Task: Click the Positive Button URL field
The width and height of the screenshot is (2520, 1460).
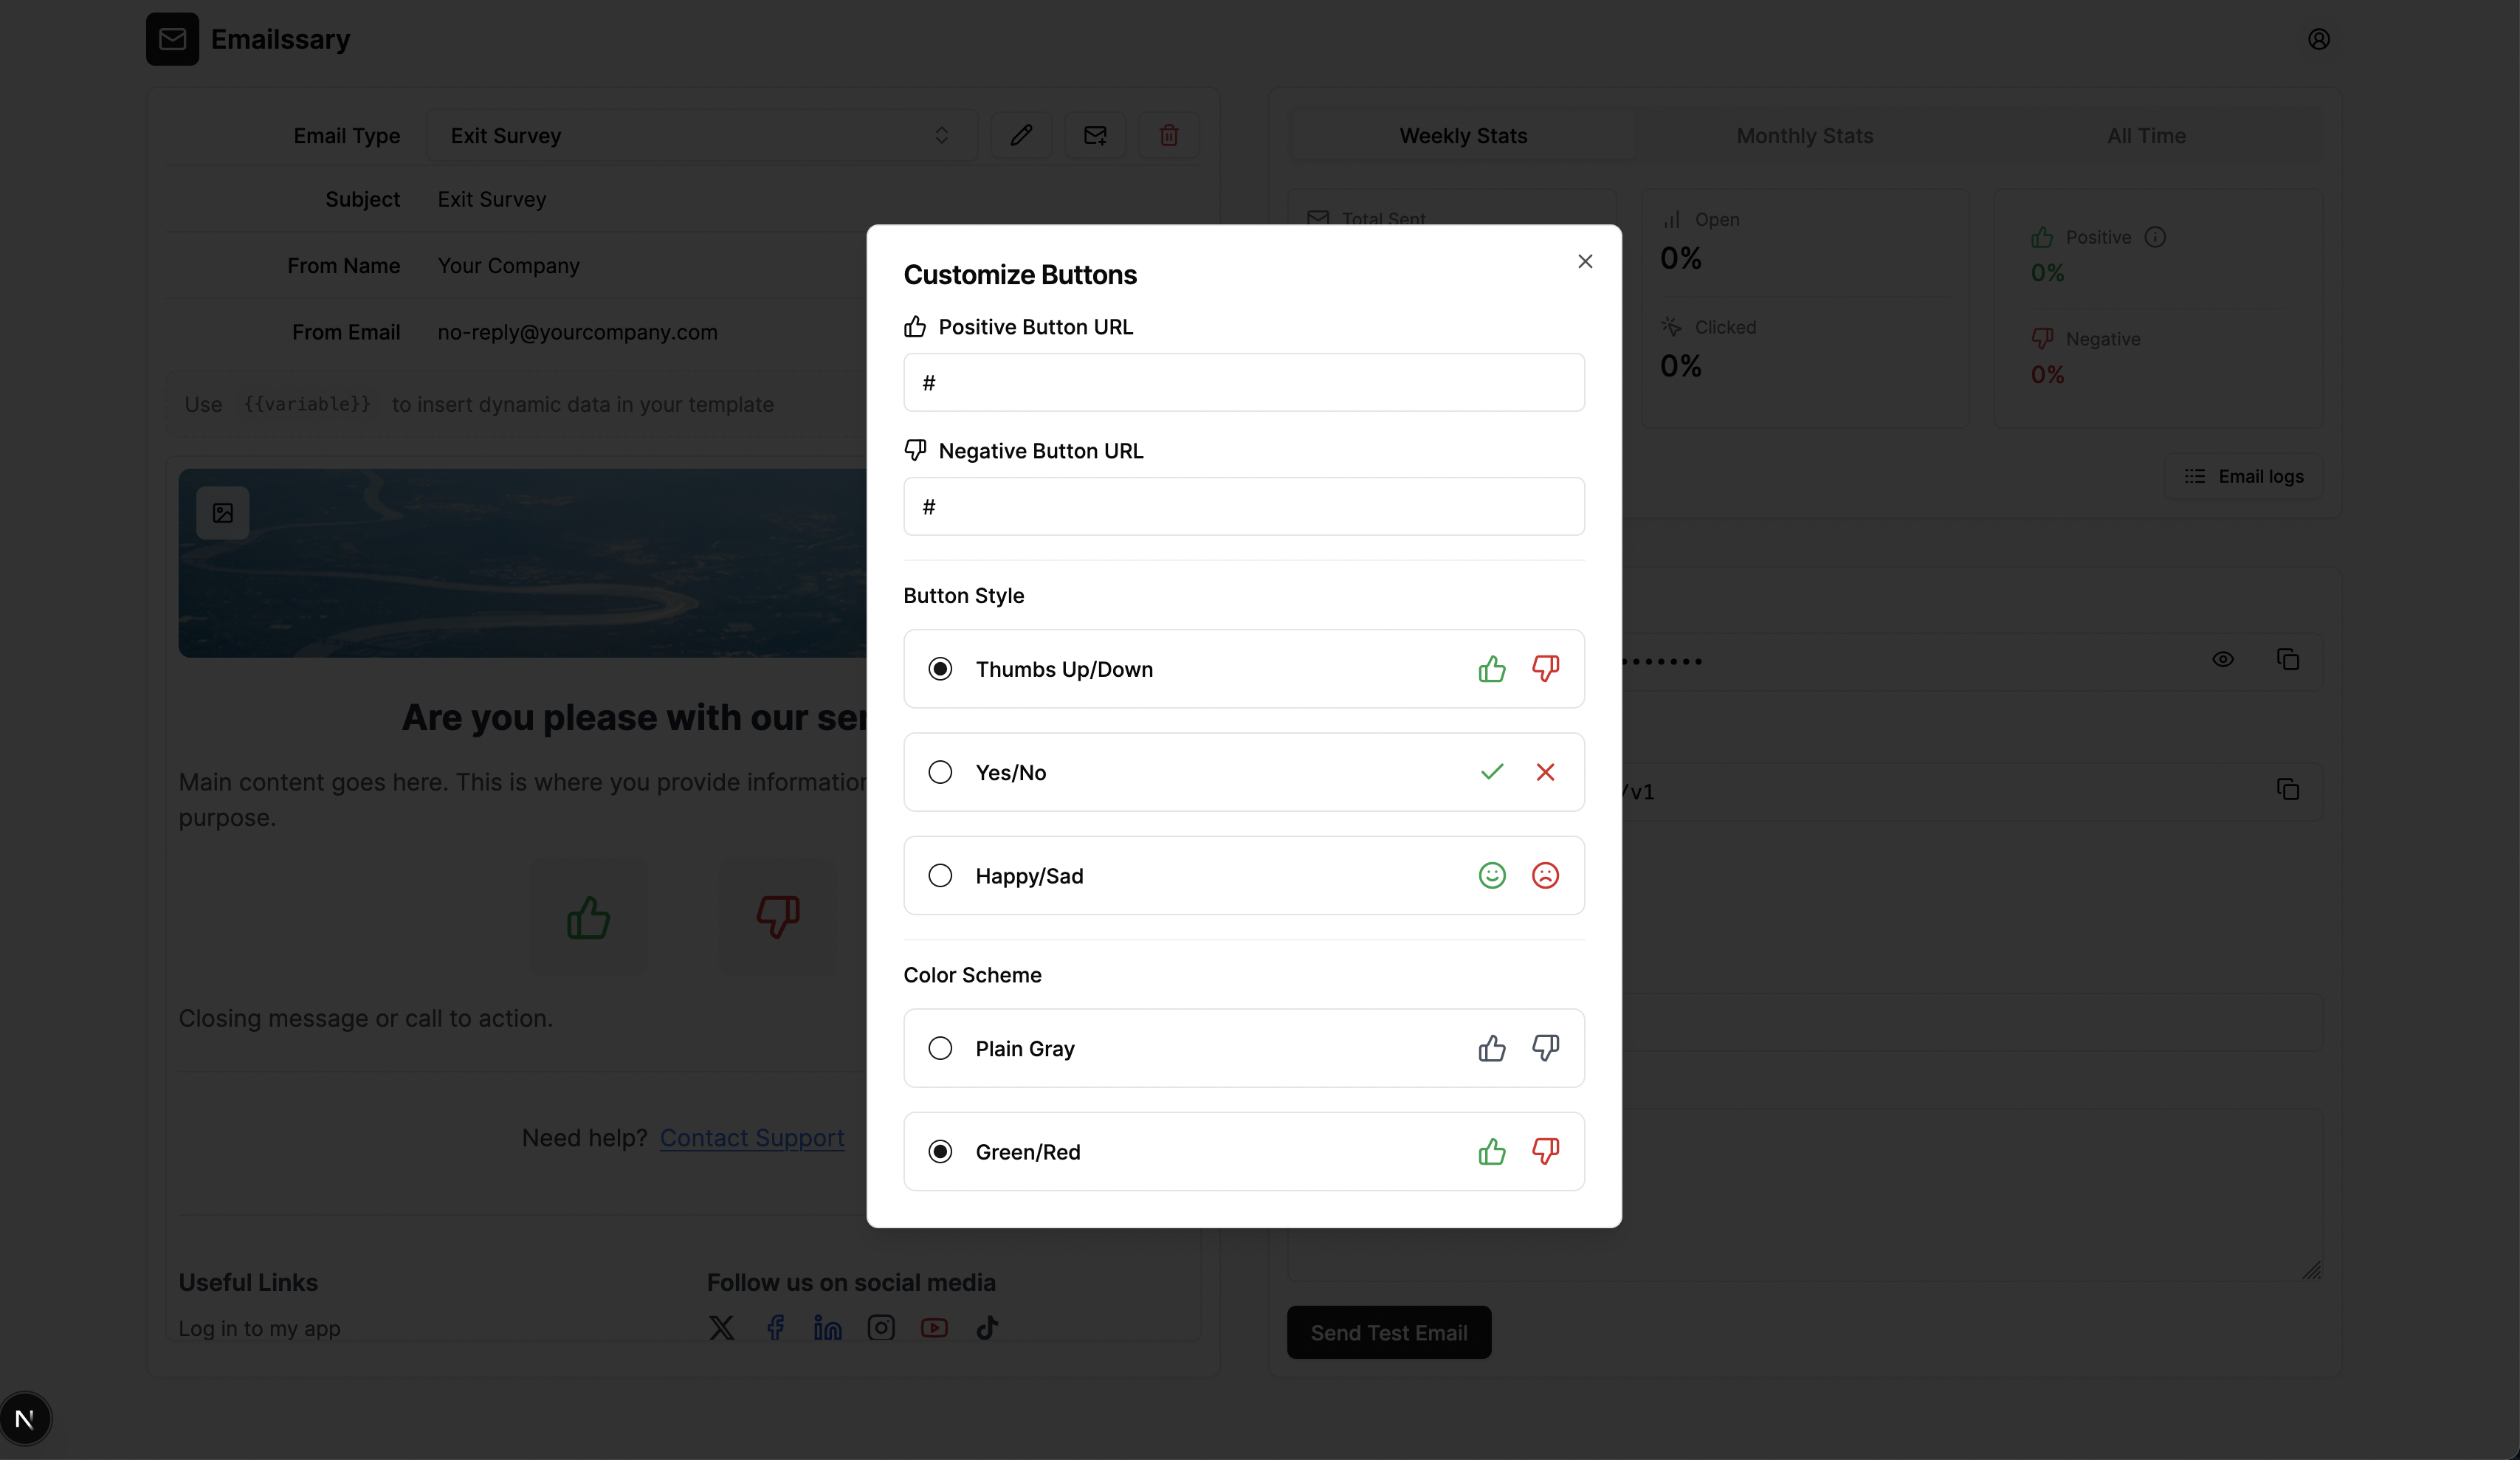Action: [x=1243, y=382]
